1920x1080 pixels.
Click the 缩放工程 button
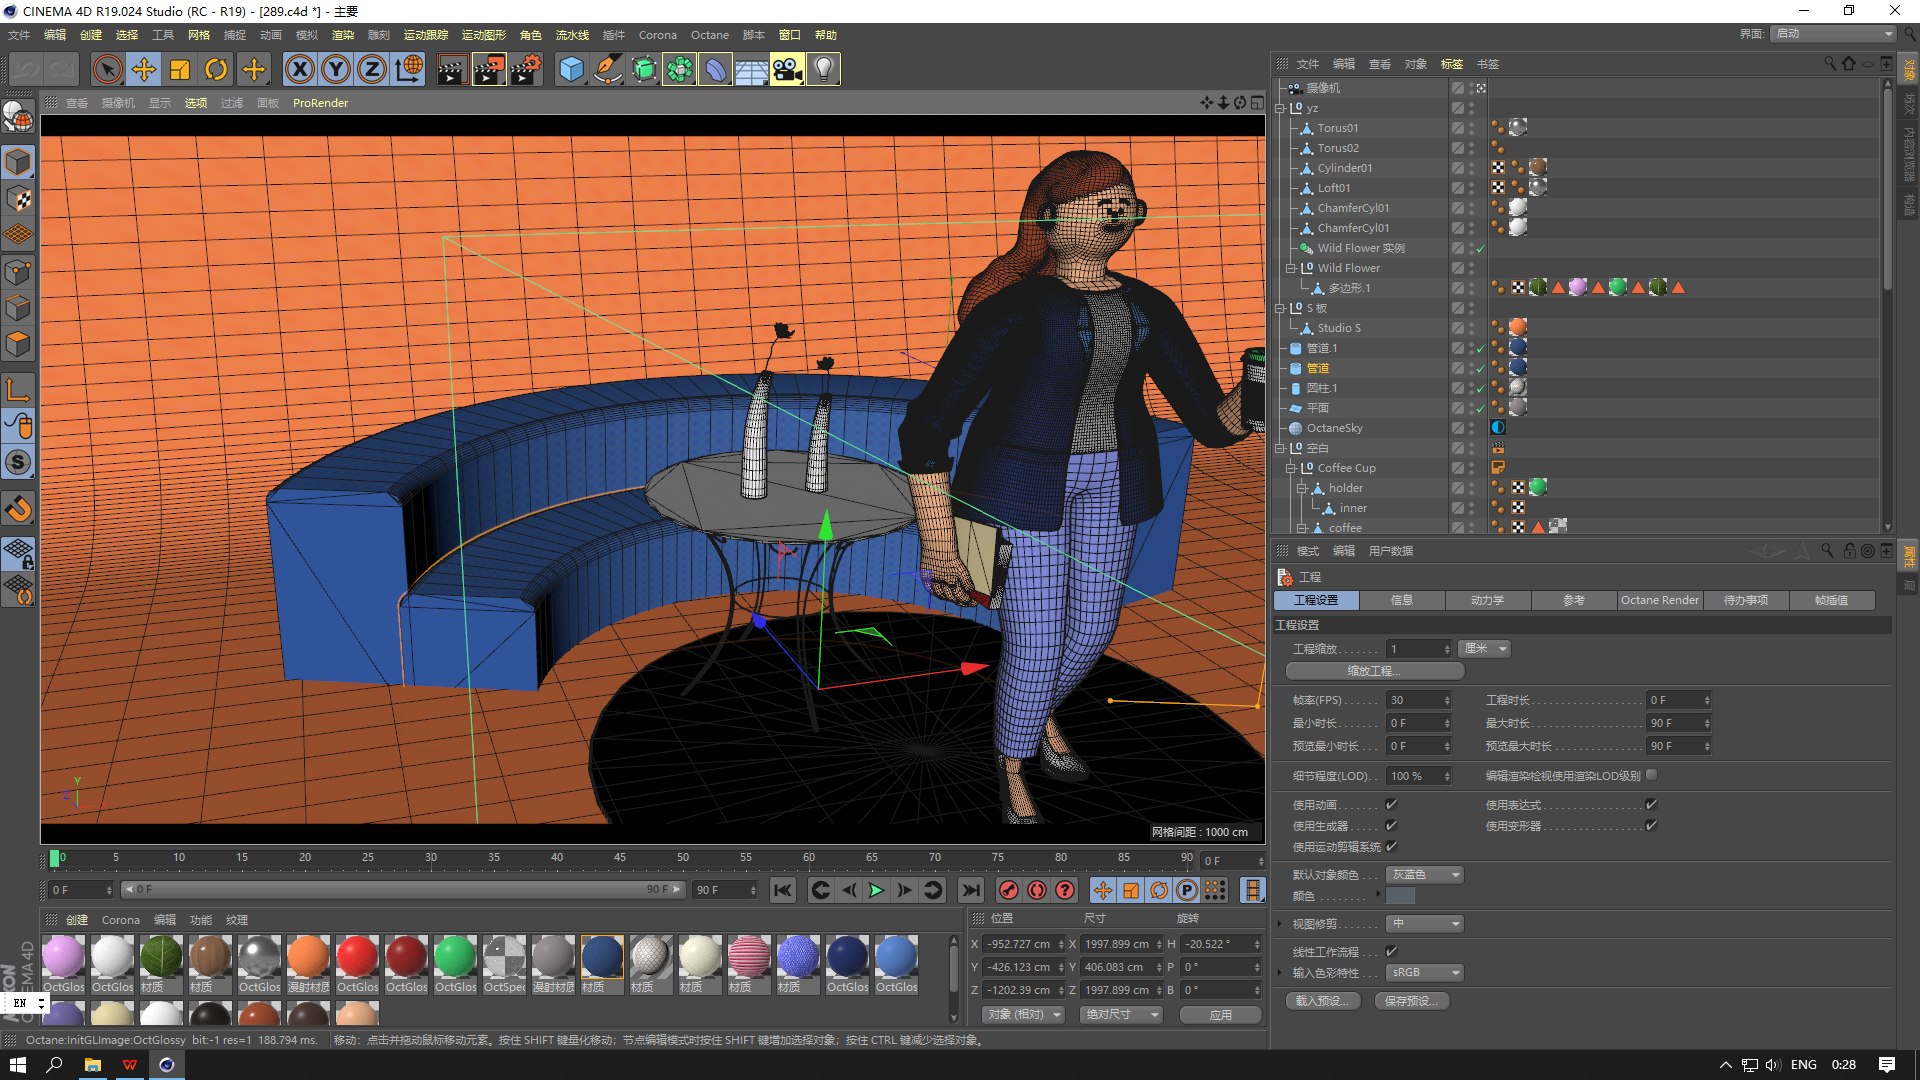click(x=1374, y=671)
